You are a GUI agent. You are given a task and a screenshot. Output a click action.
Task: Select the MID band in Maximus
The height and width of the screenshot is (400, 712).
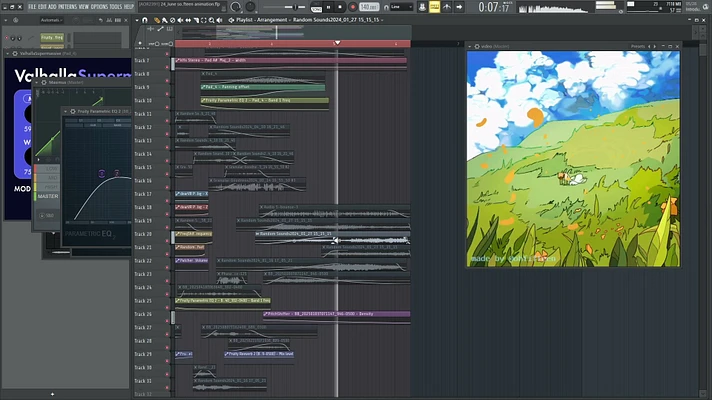48,178
